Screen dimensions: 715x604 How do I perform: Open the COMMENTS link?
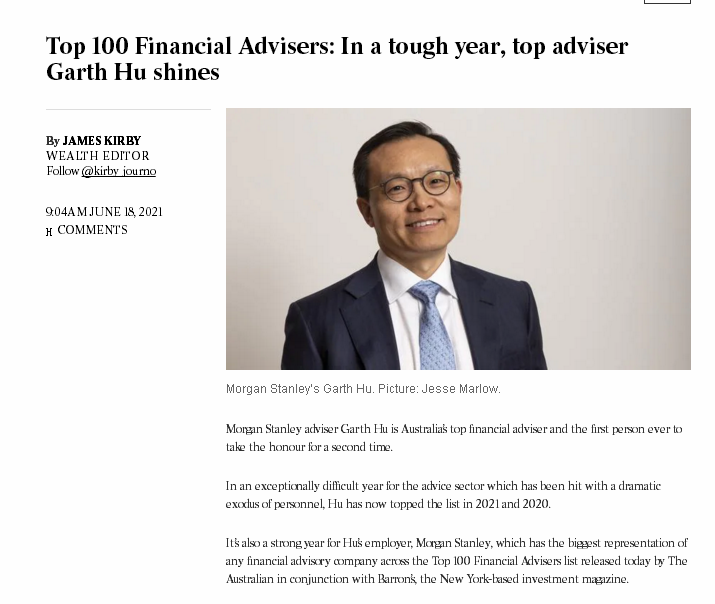point(92,230)
